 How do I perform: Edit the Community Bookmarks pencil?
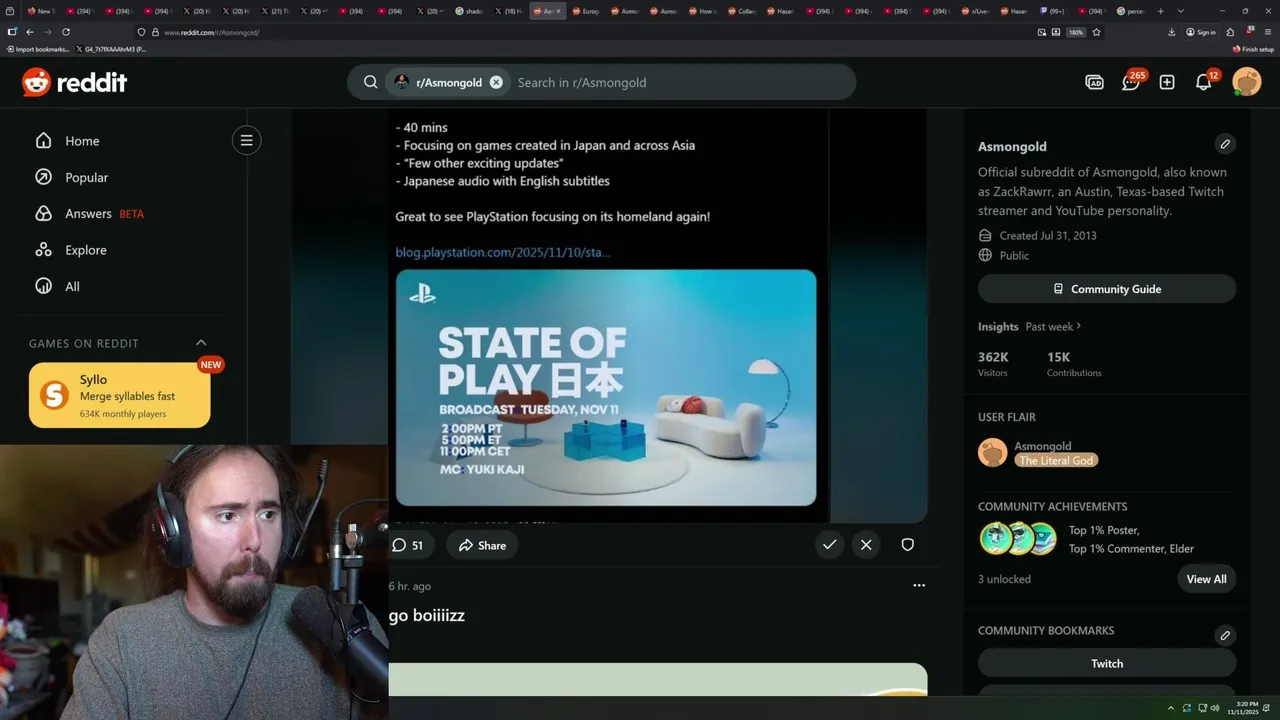[x=1225, y=635]
